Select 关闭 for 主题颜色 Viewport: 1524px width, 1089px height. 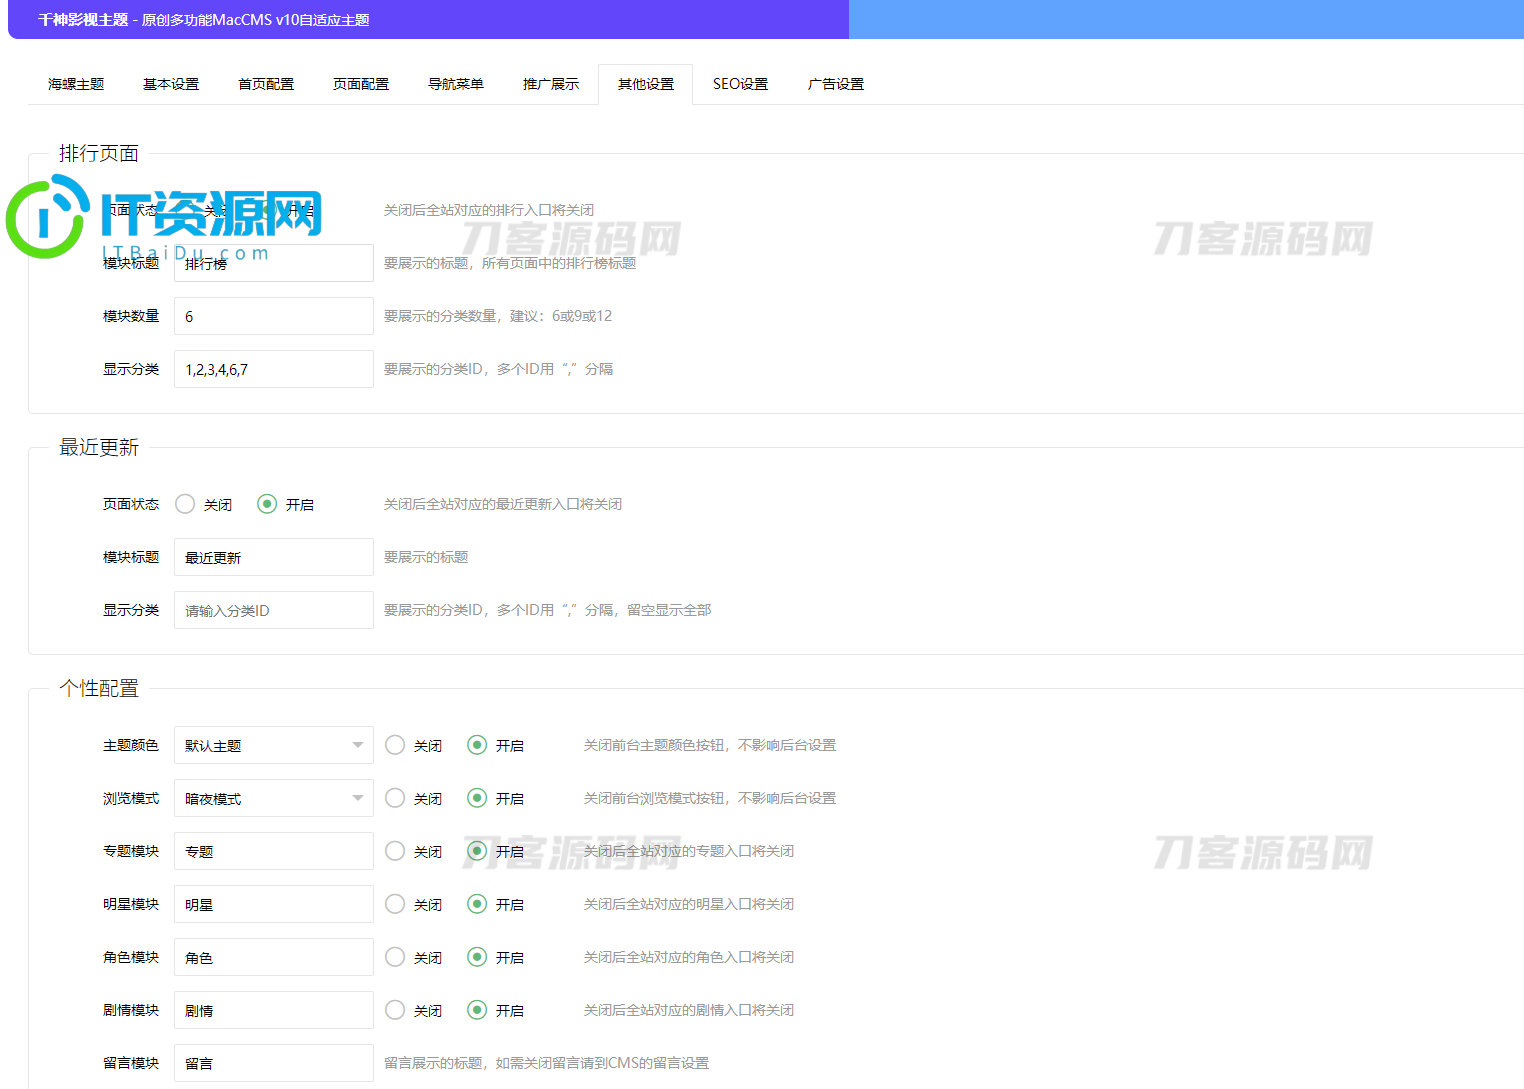(413, 745)
